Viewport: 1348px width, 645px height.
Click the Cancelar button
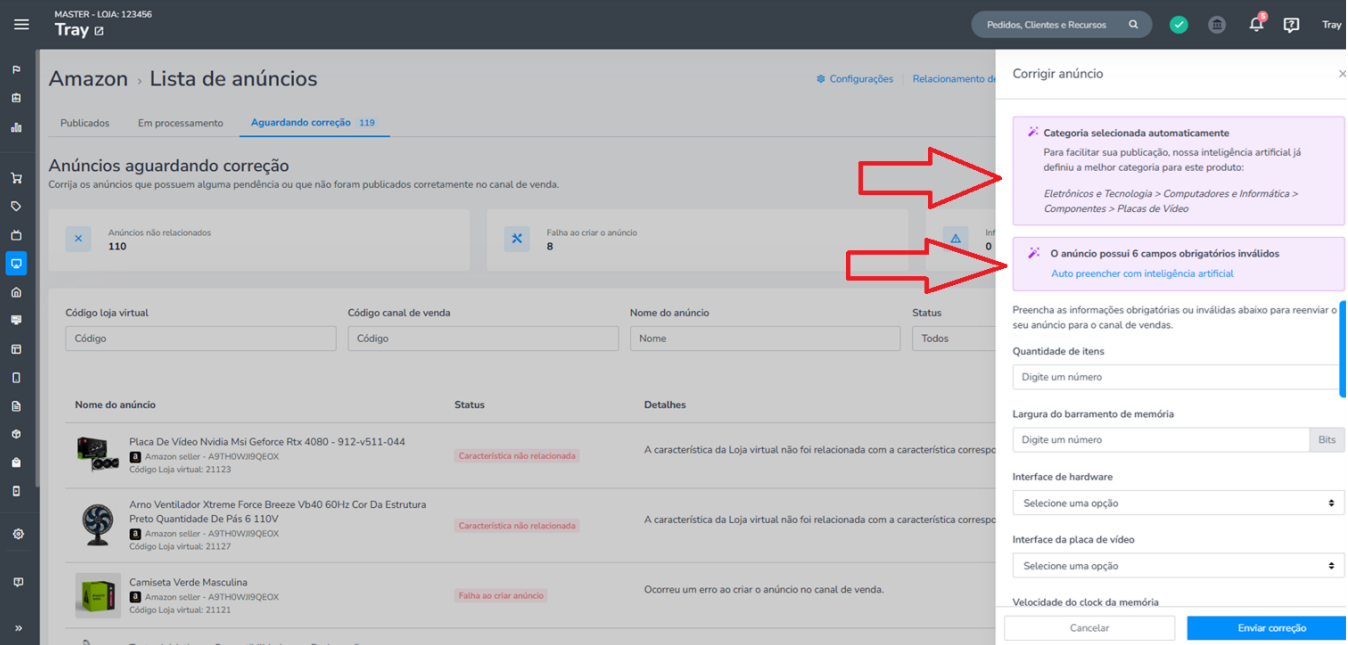(x=1089, y=628)
